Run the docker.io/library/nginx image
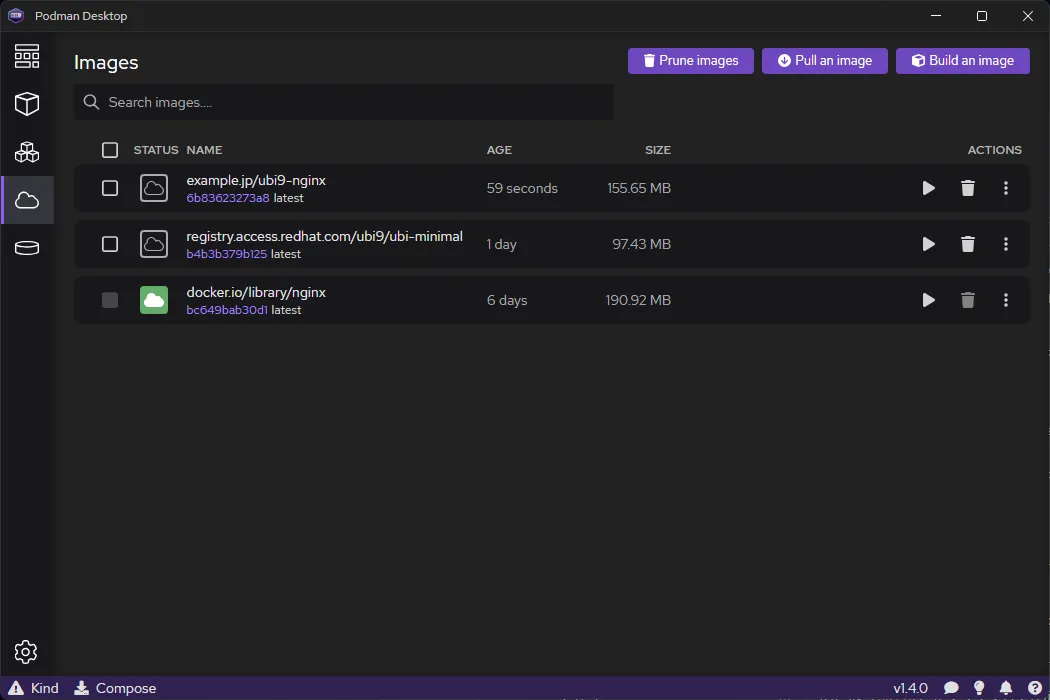This screenshot has height=700, width=1050. coord(928,300)
